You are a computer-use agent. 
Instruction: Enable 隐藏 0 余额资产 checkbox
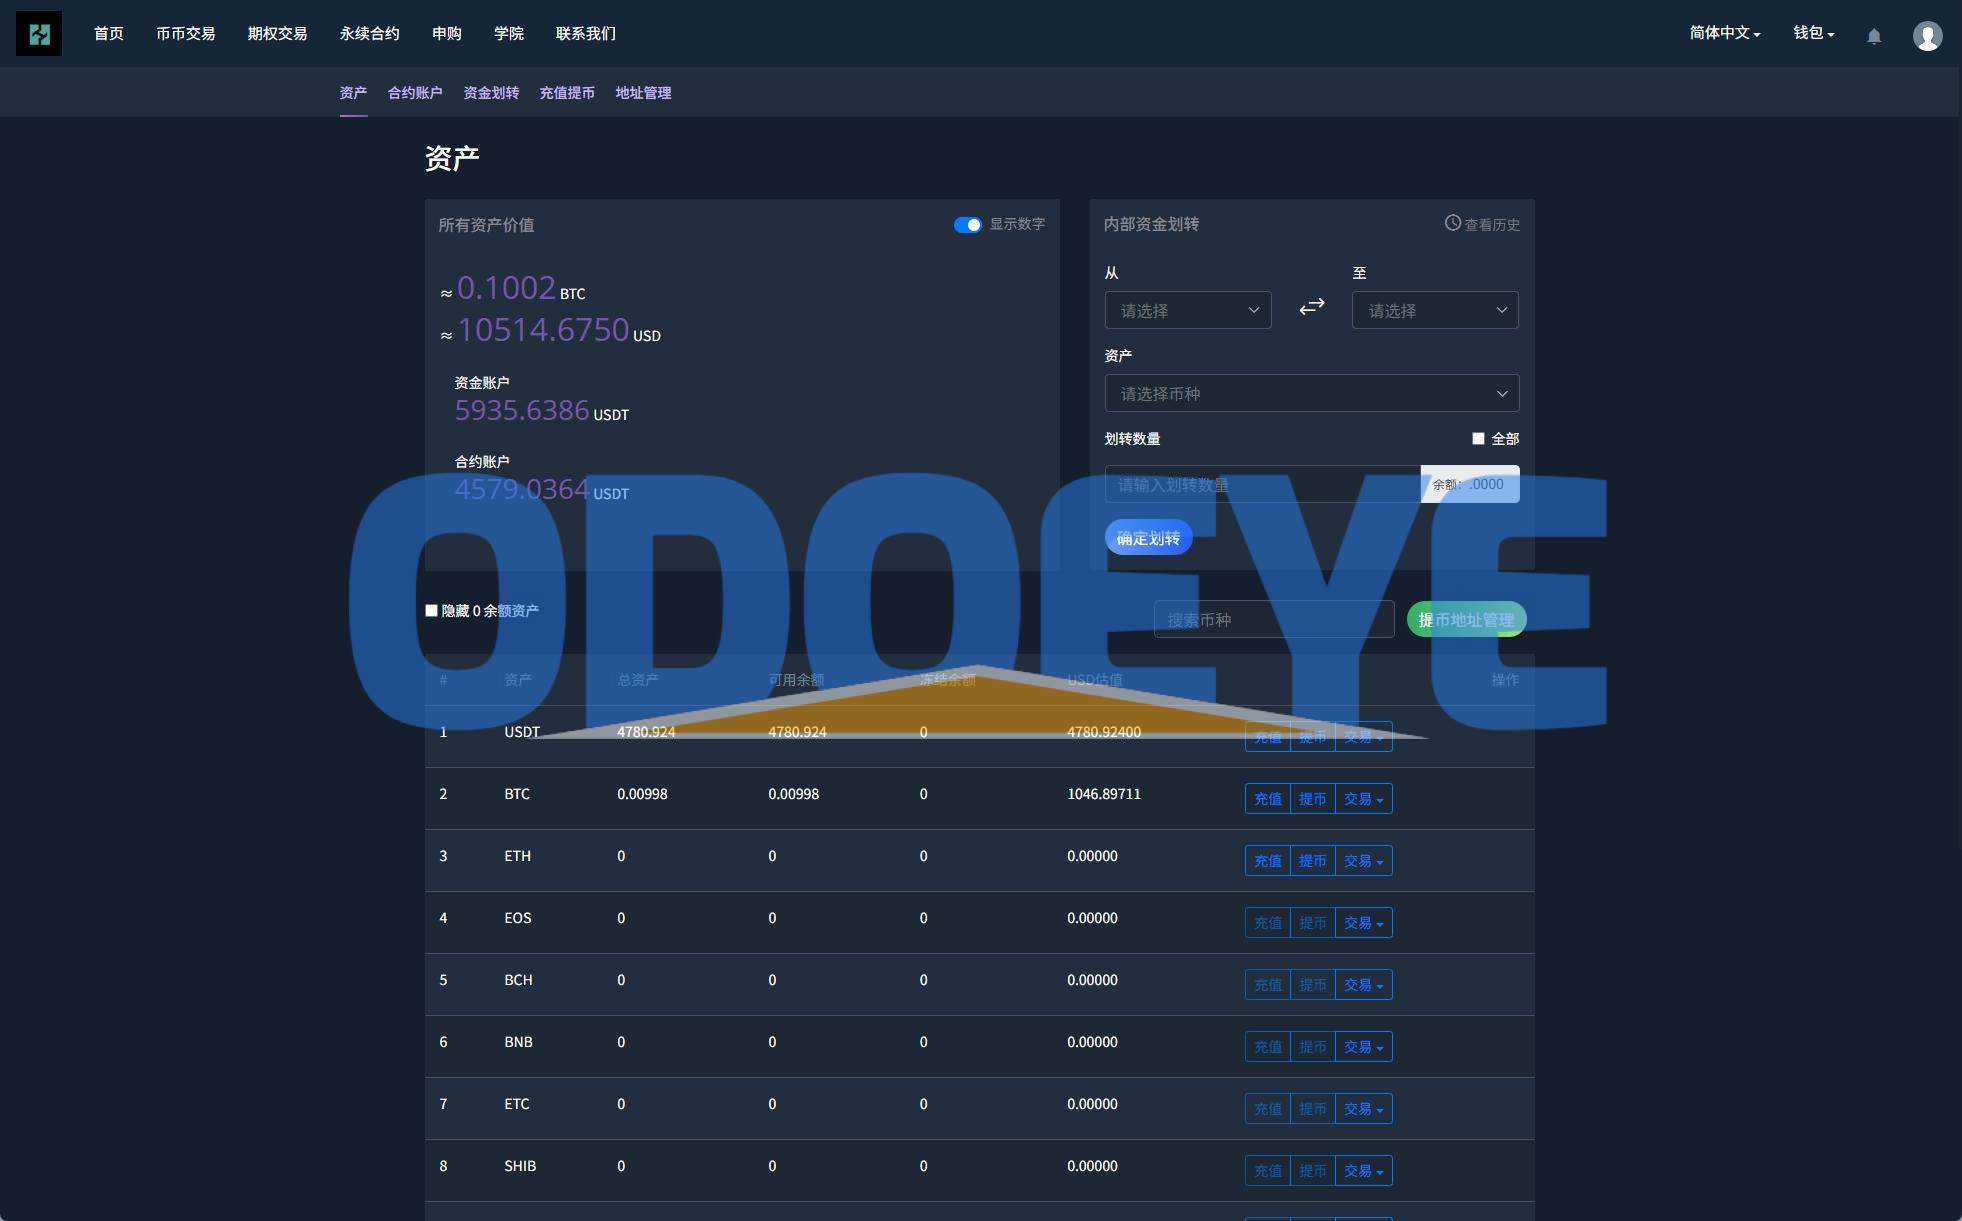tap(432, 610)
